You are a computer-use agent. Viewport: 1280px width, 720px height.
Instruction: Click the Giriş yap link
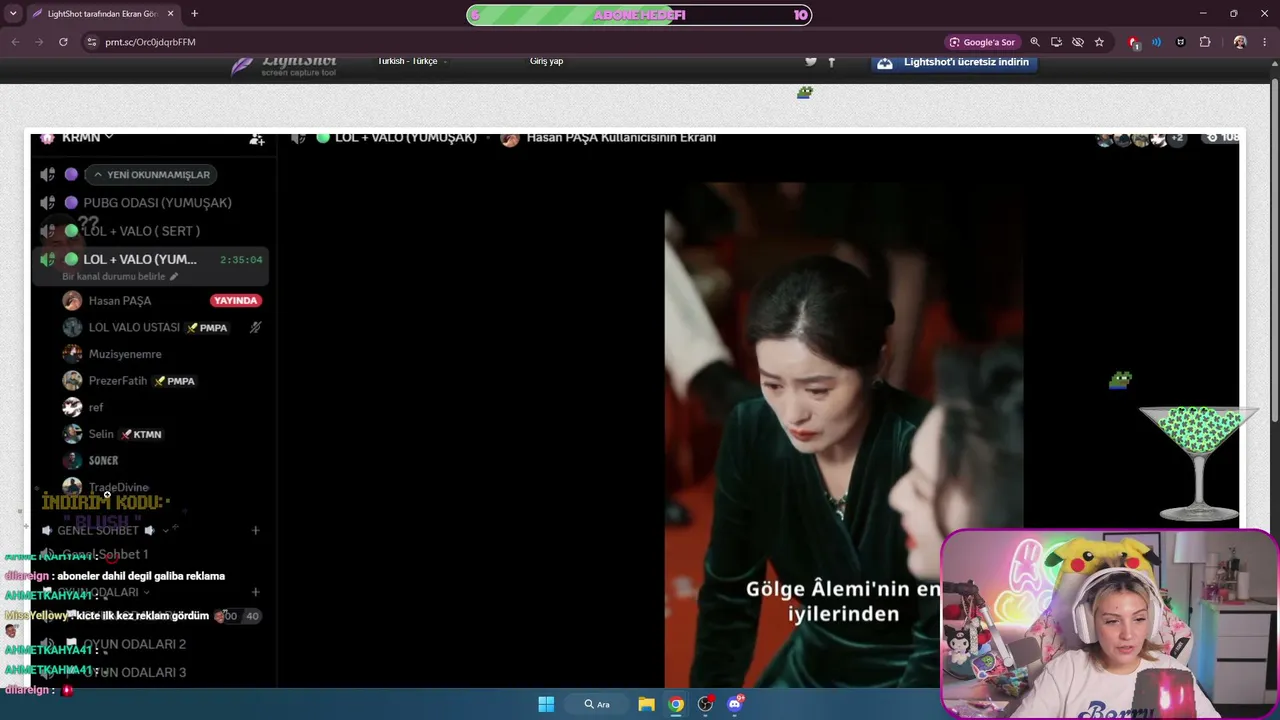coord(546,61)
